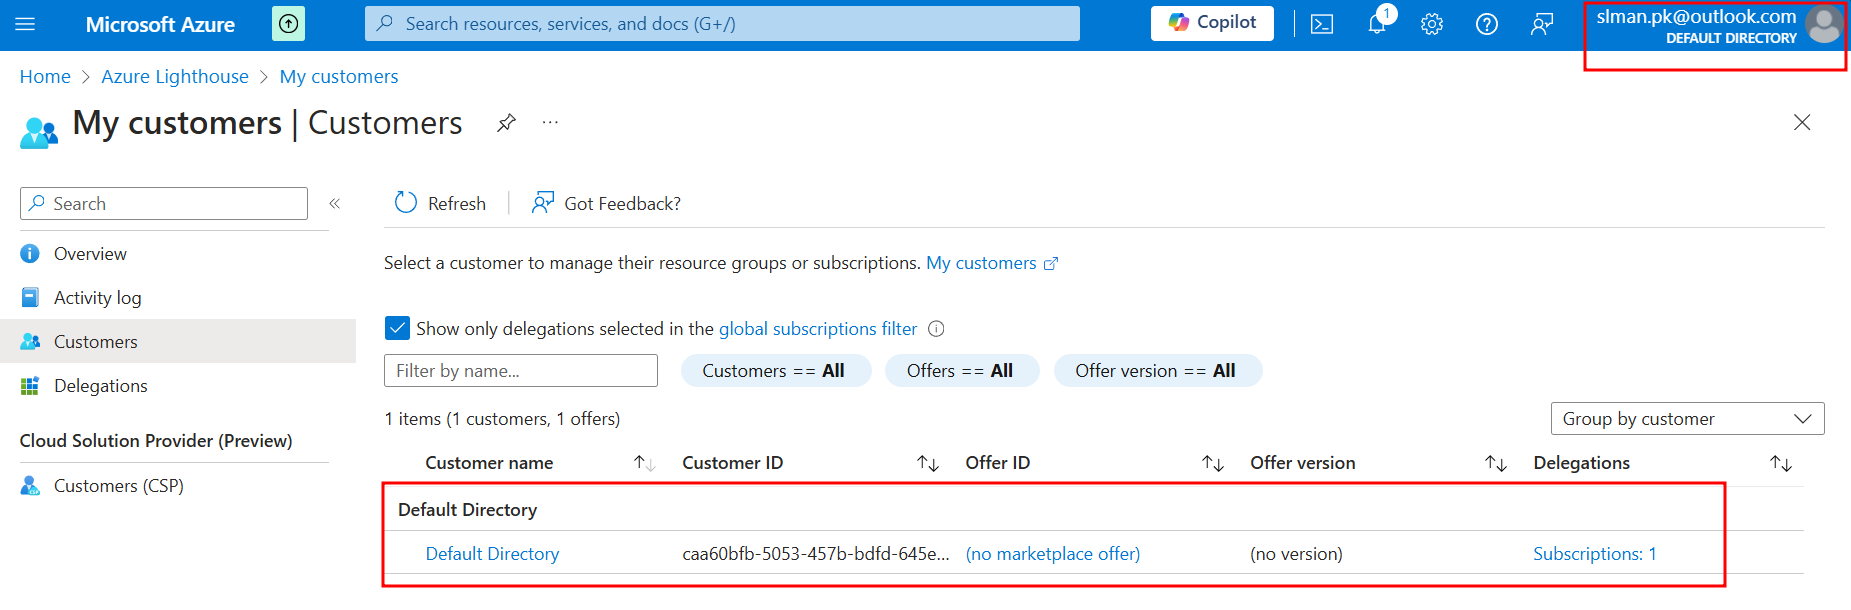Click the Delegations grid icon
The height and width of the screenshot is (610, 1851).
tap(30, 386)
